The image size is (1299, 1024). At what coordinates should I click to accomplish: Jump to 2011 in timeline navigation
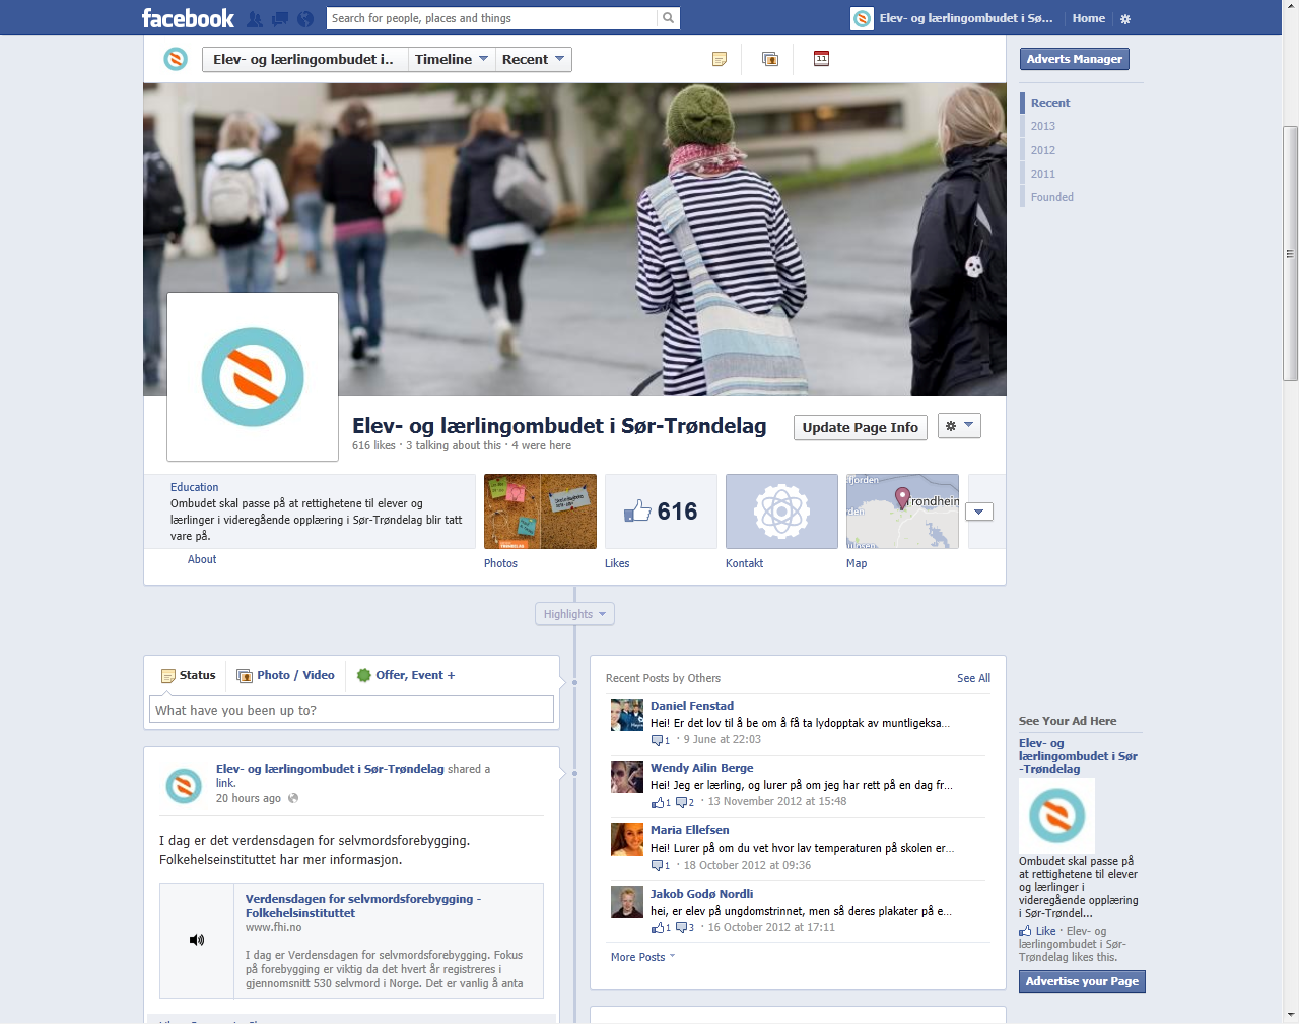click(1043, 174)
